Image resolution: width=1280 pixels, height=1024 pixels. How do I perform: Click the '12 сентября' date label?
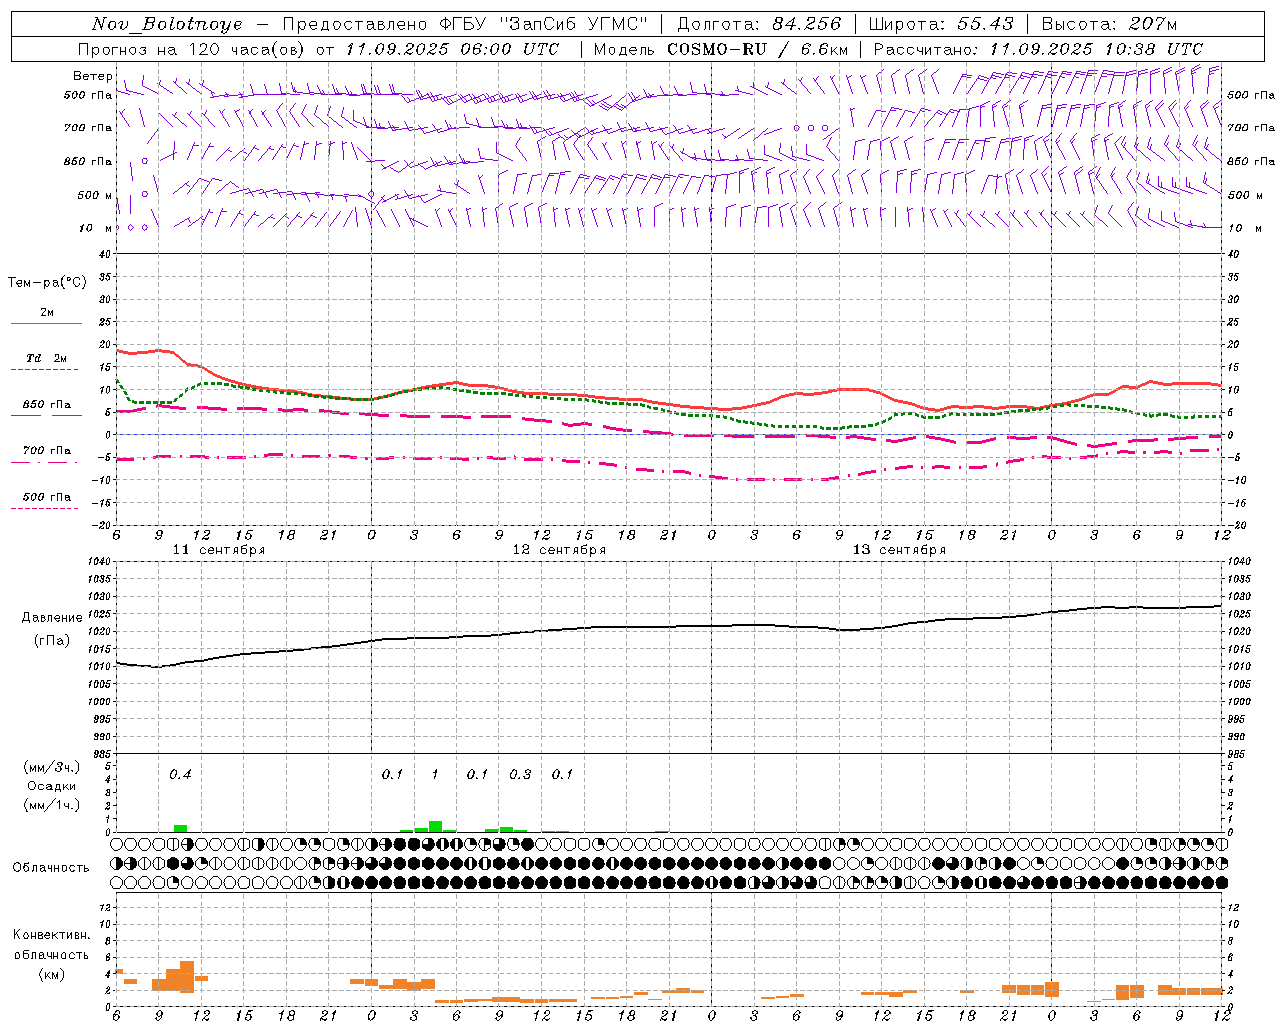coord(559,550)
